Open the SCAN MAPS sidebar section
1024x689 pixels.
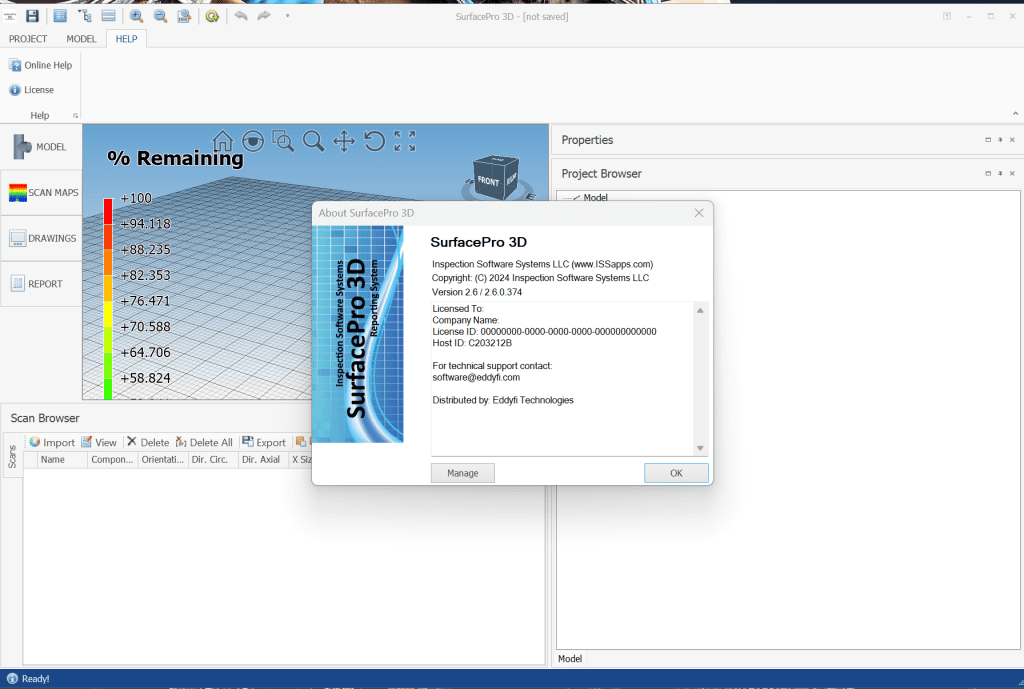40,192
